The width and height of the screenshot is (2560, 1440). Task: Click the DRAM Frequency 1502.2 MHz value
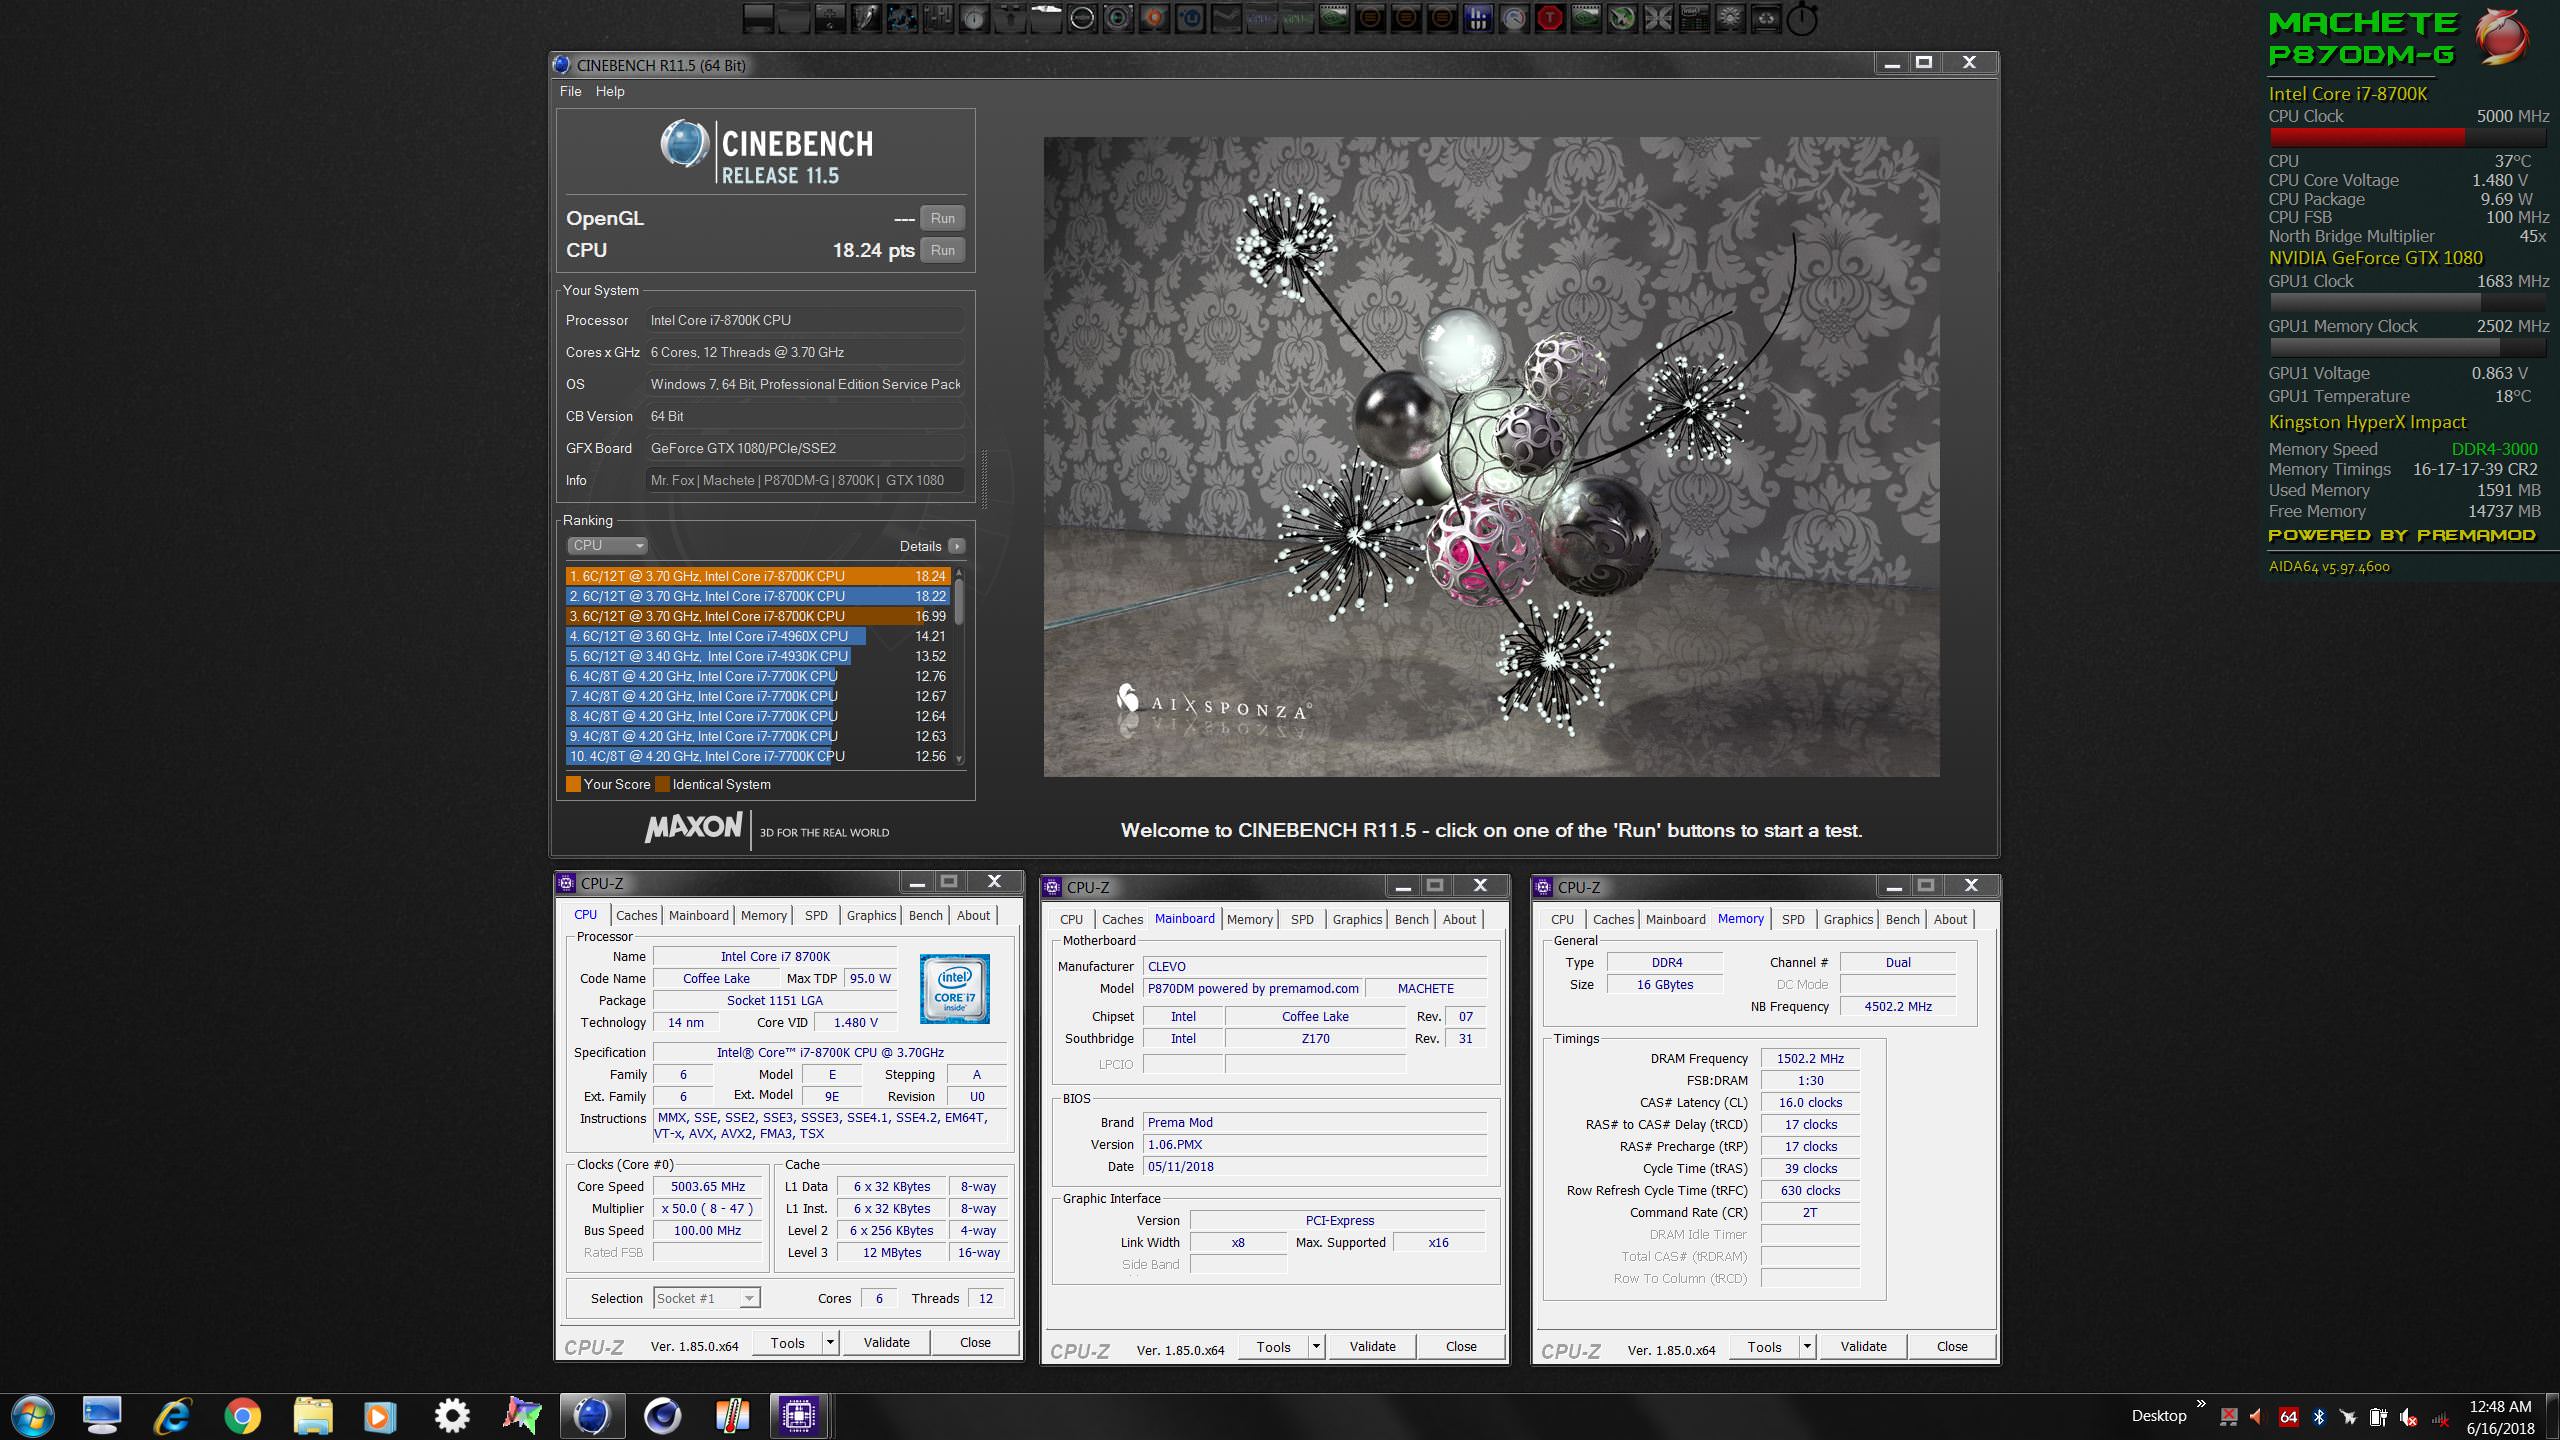click(1810, 1059)
